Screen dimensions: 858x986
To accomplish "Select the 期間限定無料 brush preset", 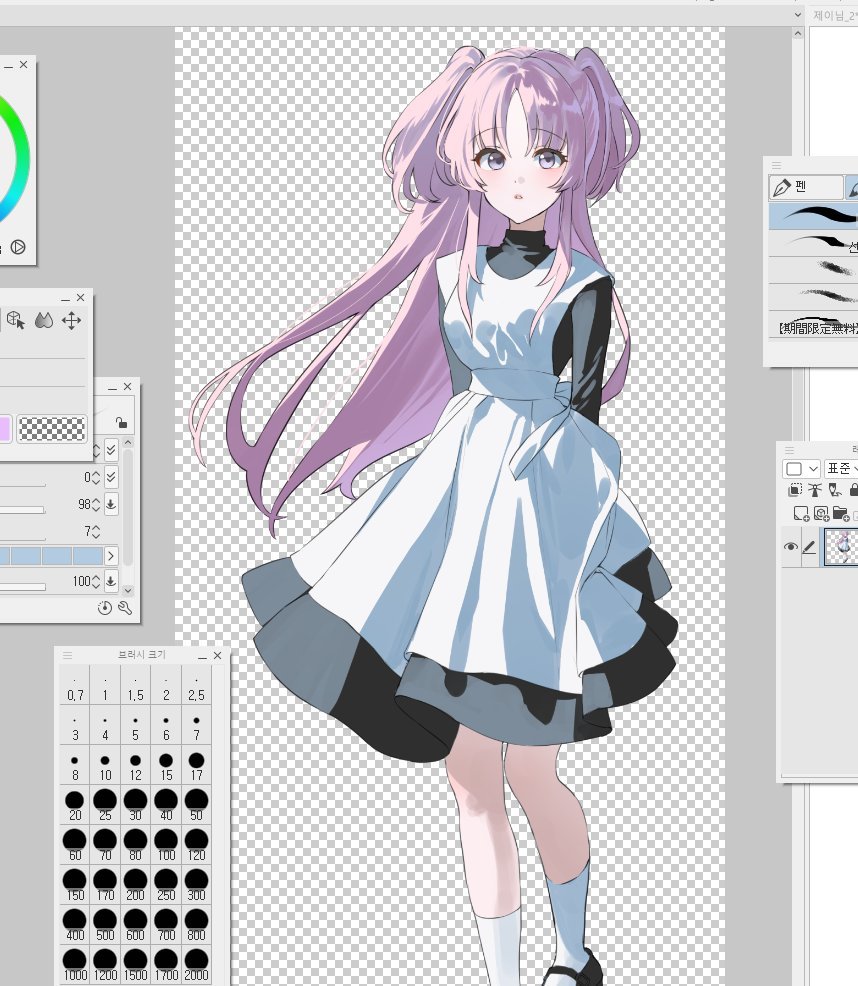I will click(813, 324).
